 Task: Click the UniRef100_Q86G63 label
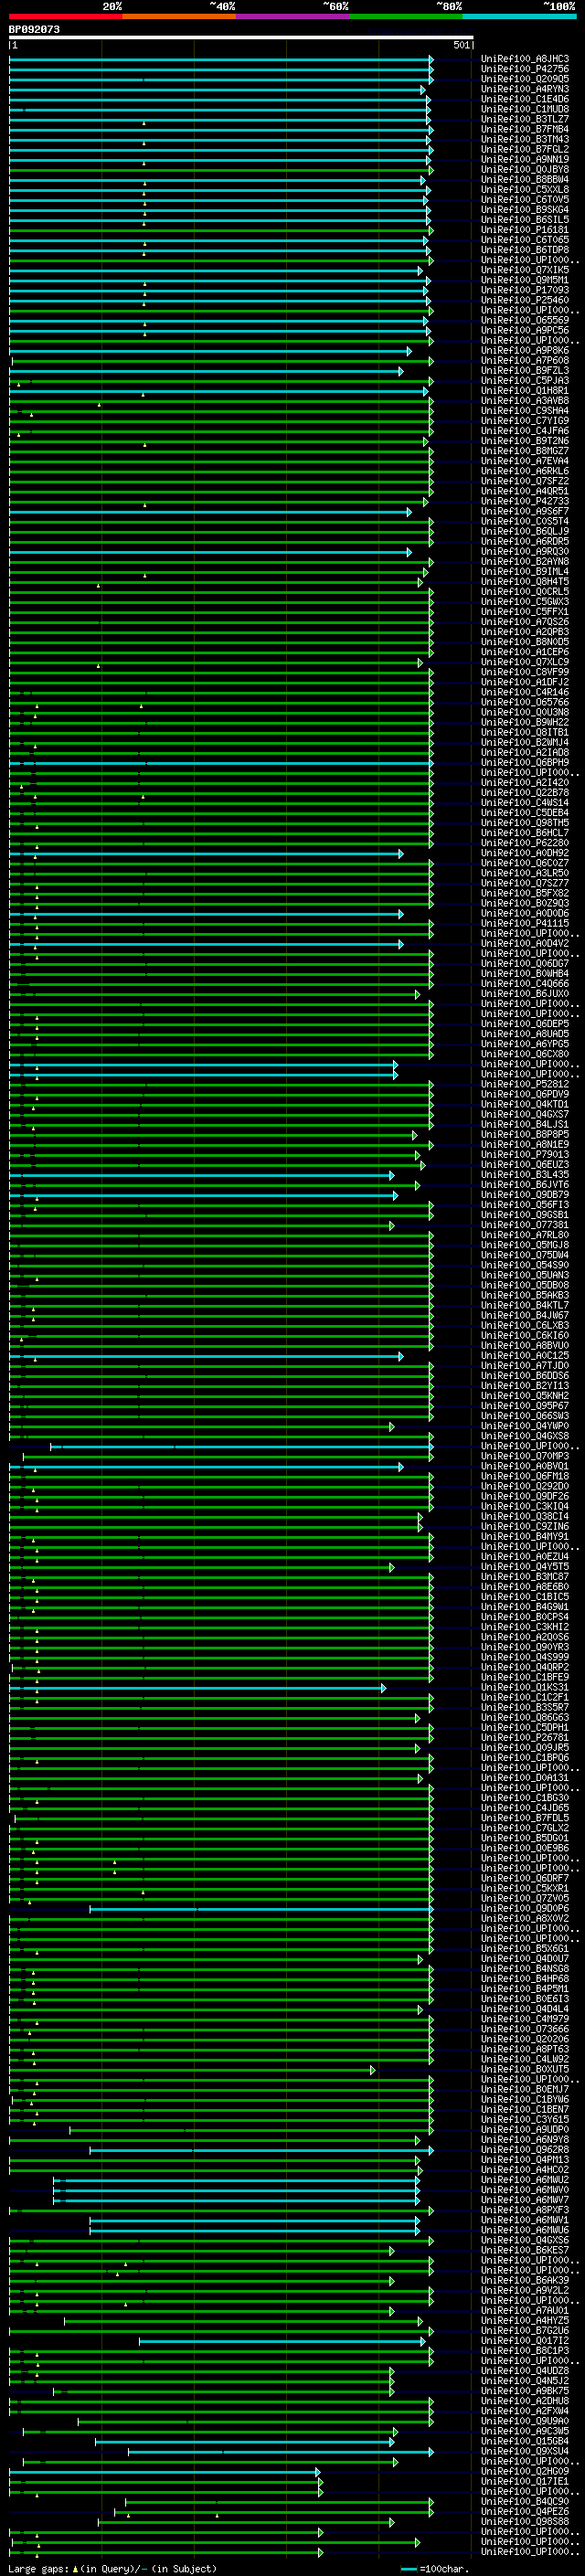[525, 1717]
